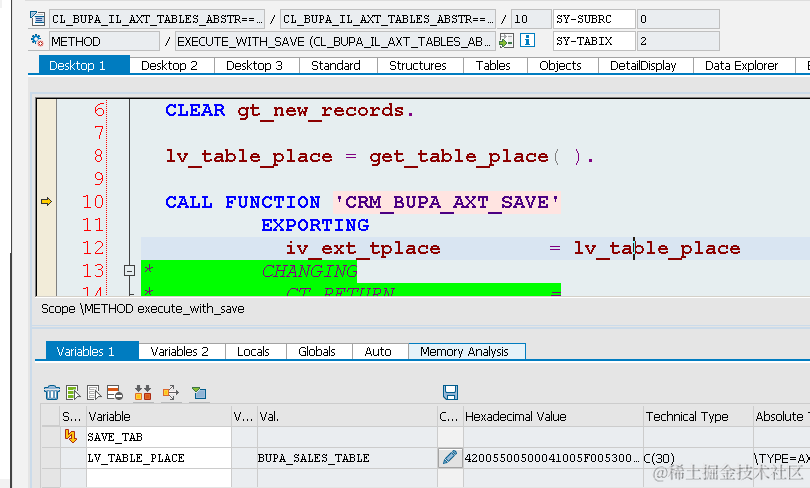Image resolution: width=810 pixels, height=488 pixels.
Task: Click the SY-SUBRC value field showing 0
Action: 678,19
